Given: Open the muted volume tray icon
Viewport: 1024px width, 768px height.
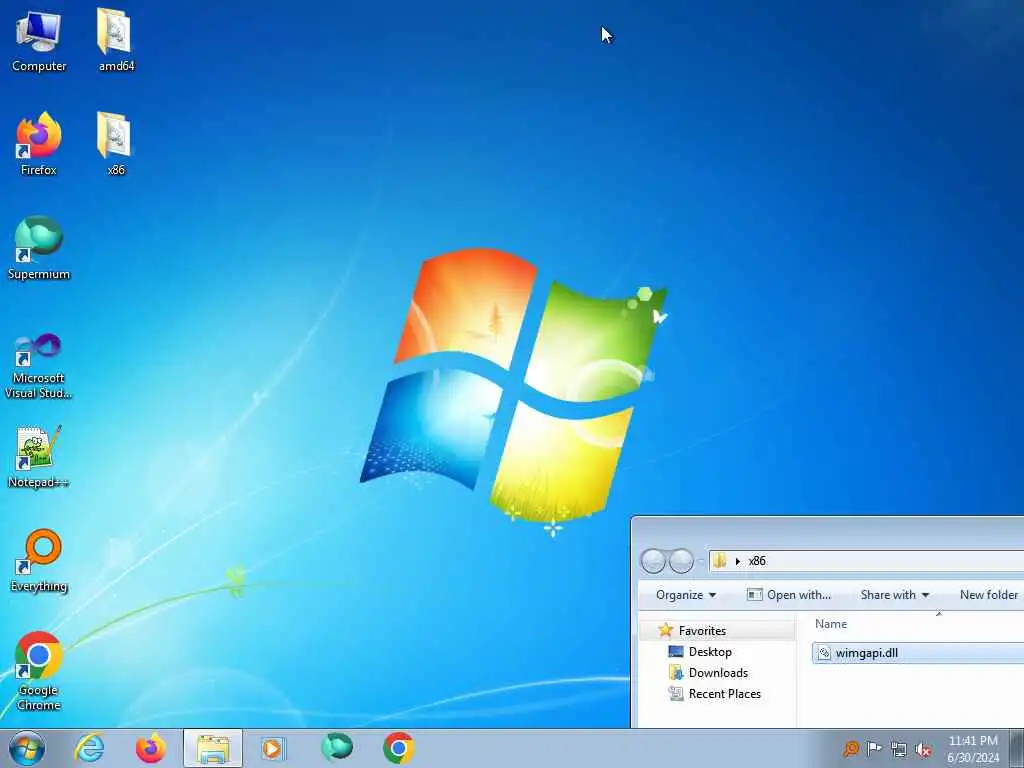Looking at the screenshot, I should coord(923,749).
